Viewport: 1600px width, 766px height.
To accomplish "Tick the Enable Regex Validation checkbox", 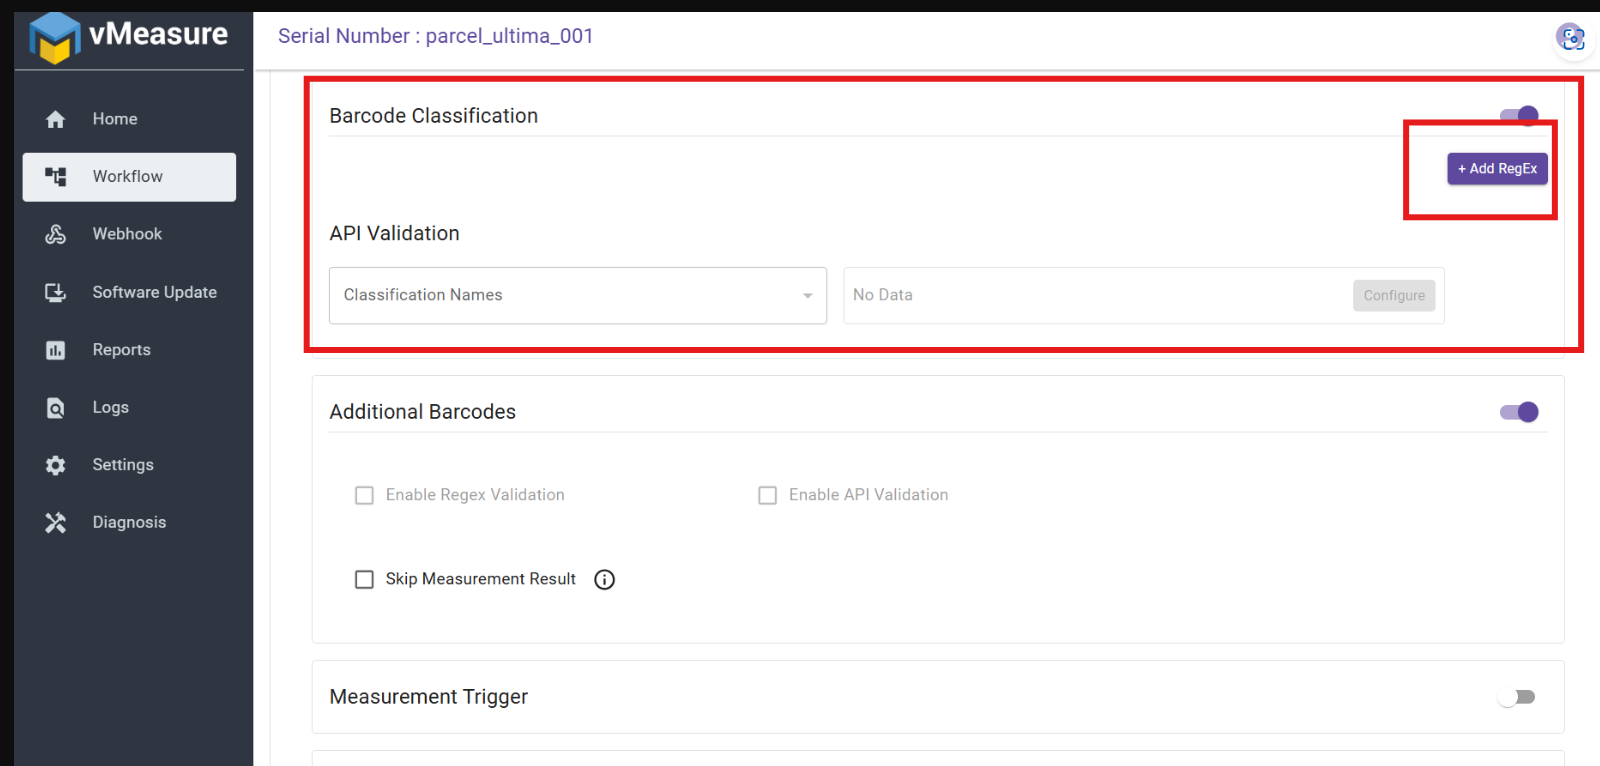I will pyautogui.click(x=364, y=495).
